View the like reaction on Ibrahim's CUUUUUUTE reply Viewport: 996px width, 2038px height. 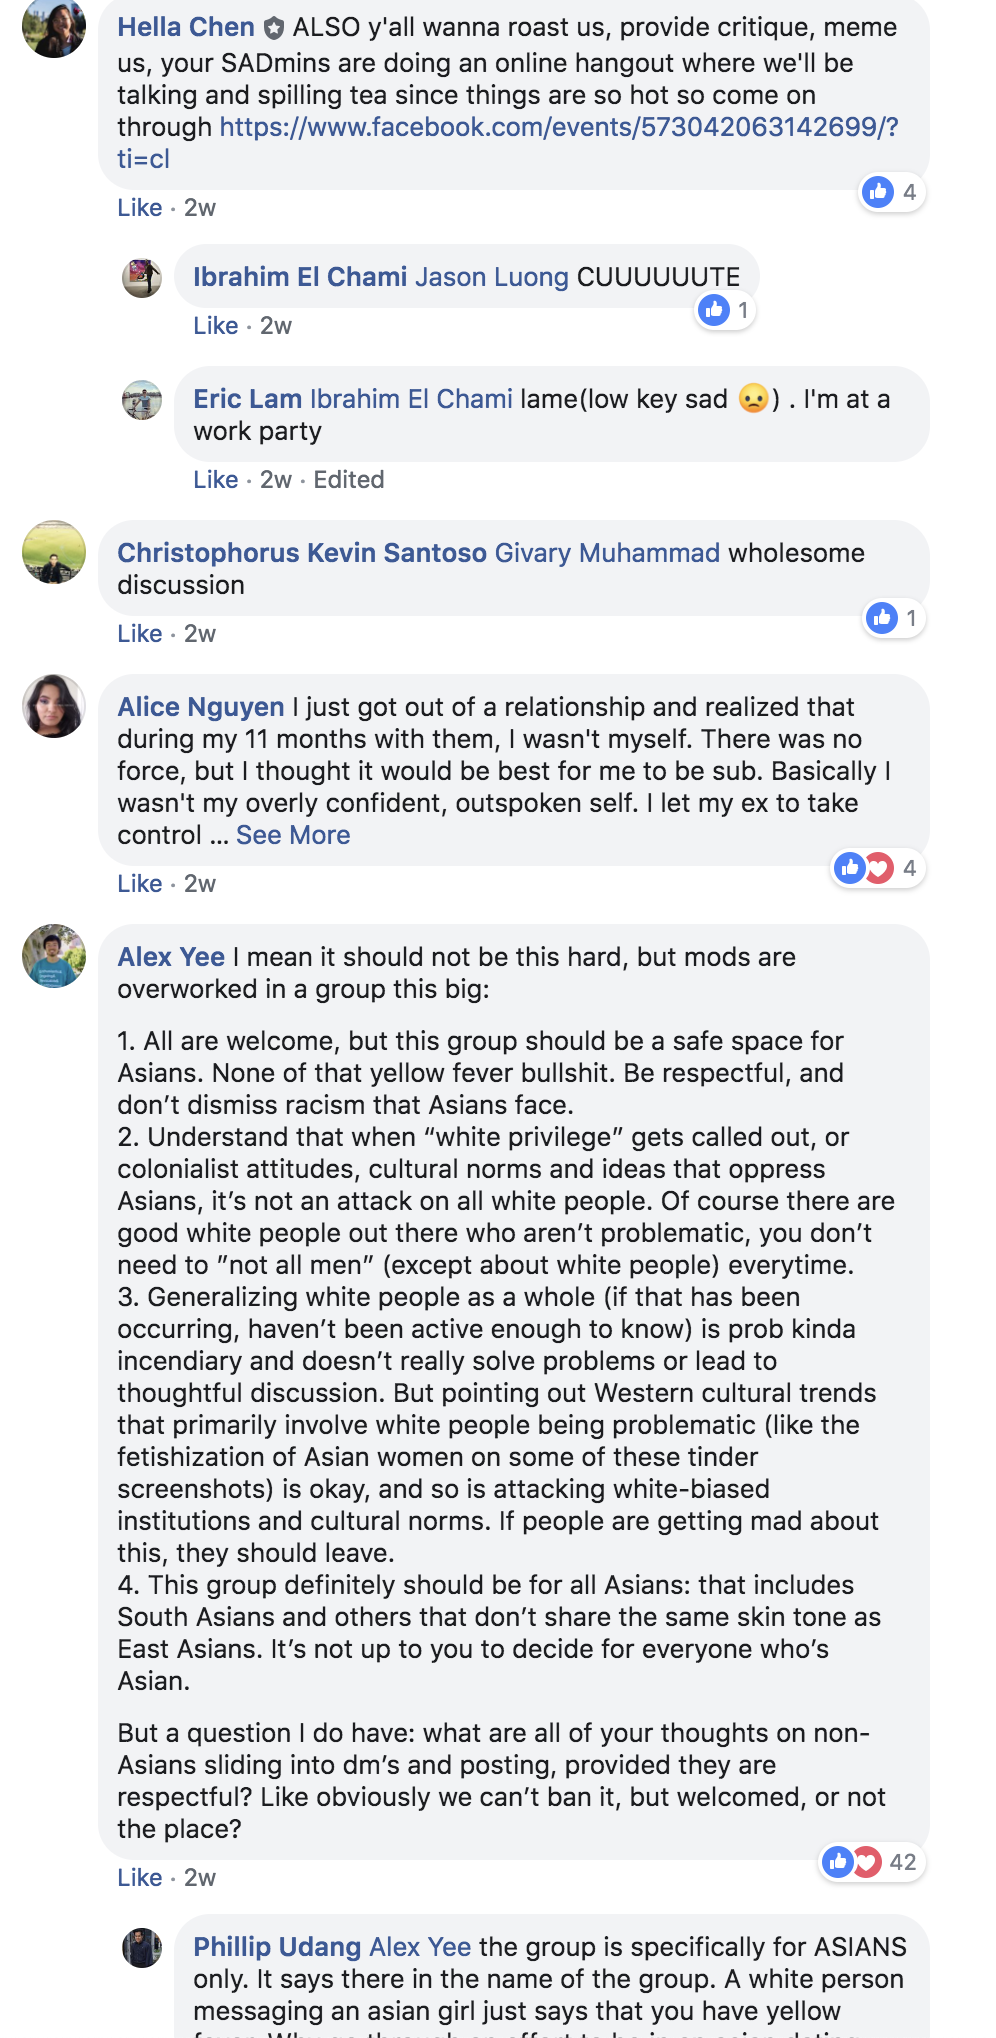tap(725, 310)
